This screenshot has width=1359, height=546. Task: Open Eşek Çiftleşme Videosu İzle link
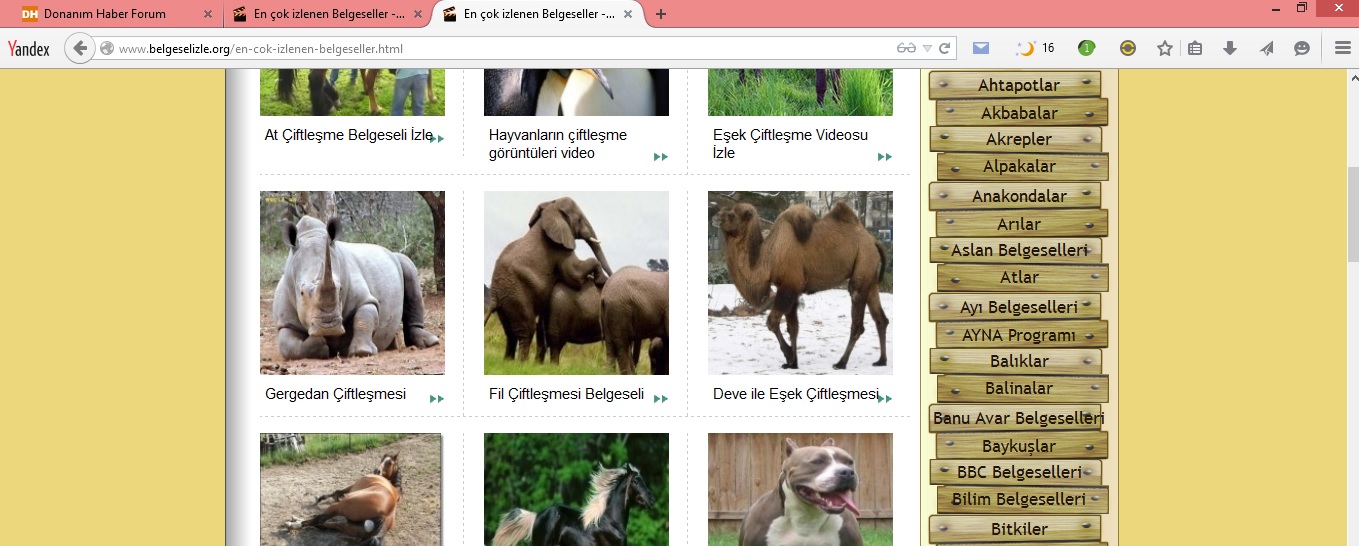(x=790, y=144)
